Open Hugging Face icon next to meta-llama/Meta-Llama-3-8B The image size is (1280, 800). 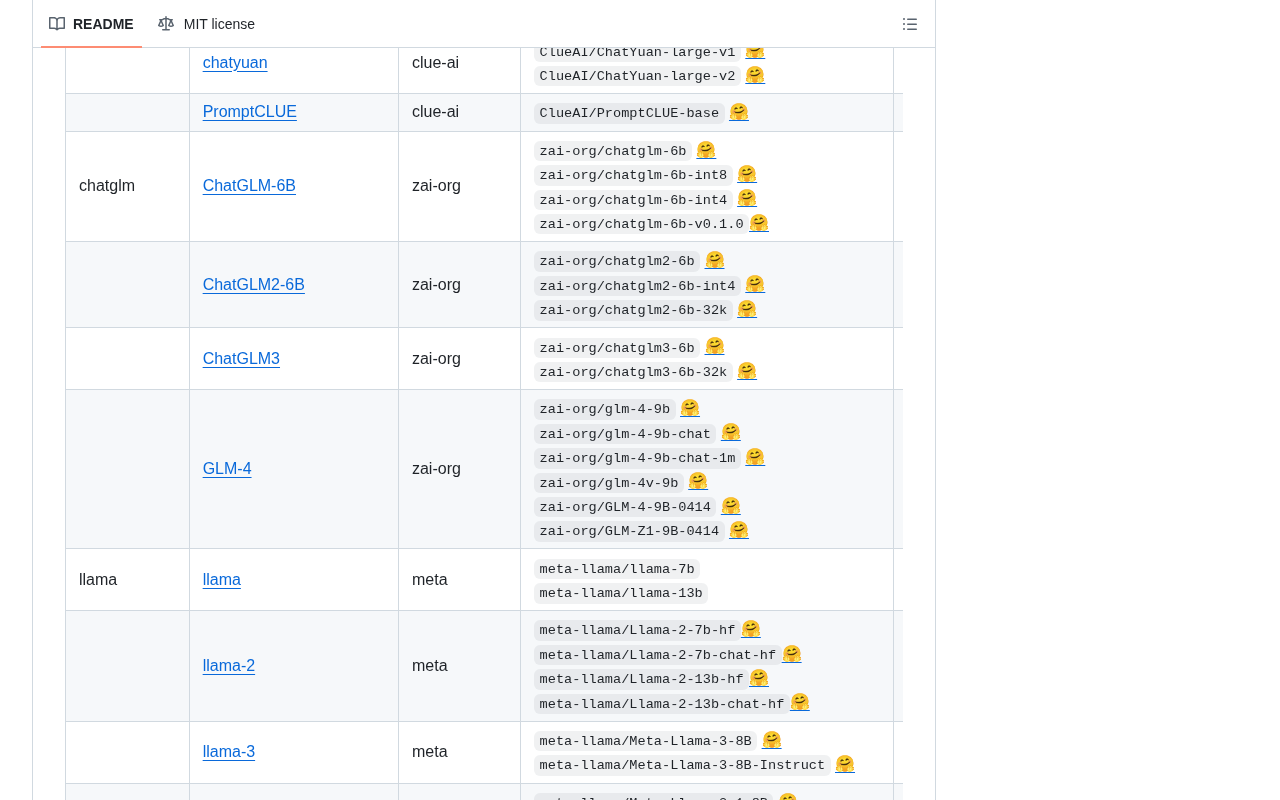(x=772, y=740)
